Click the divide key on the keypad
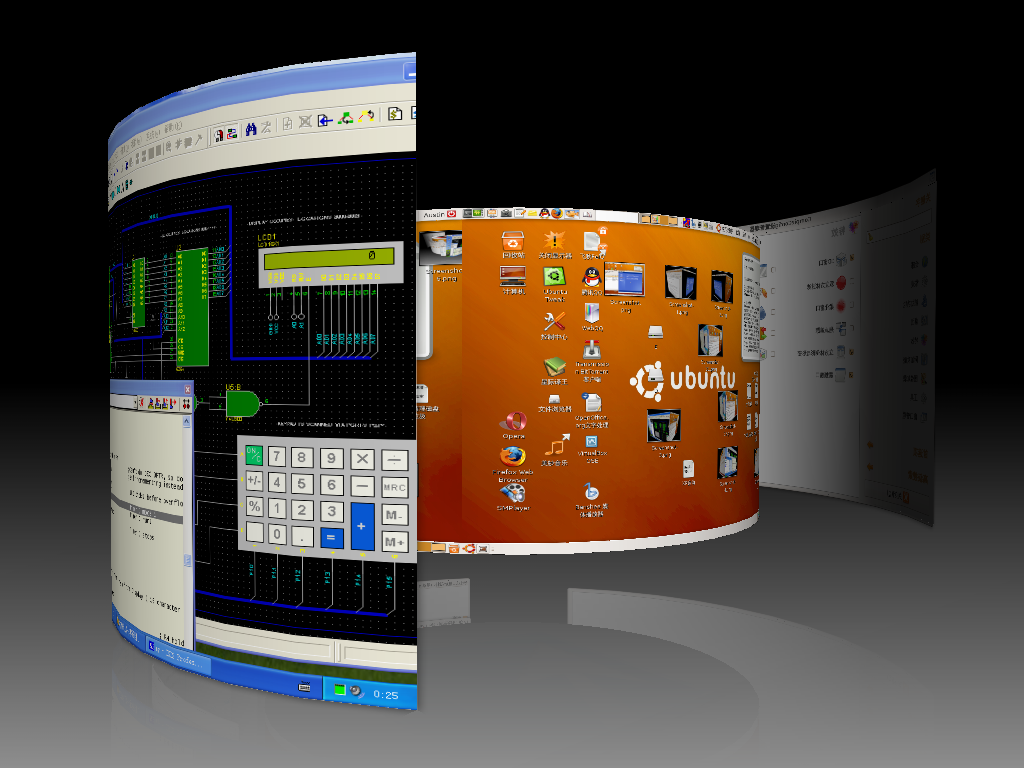This screenshot has height=768, width=1024. 394,460
